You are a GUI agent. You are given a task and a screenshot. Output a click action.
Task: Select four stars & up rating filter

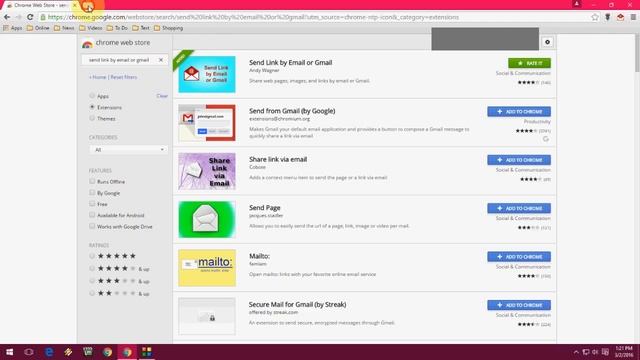(92, 269)
